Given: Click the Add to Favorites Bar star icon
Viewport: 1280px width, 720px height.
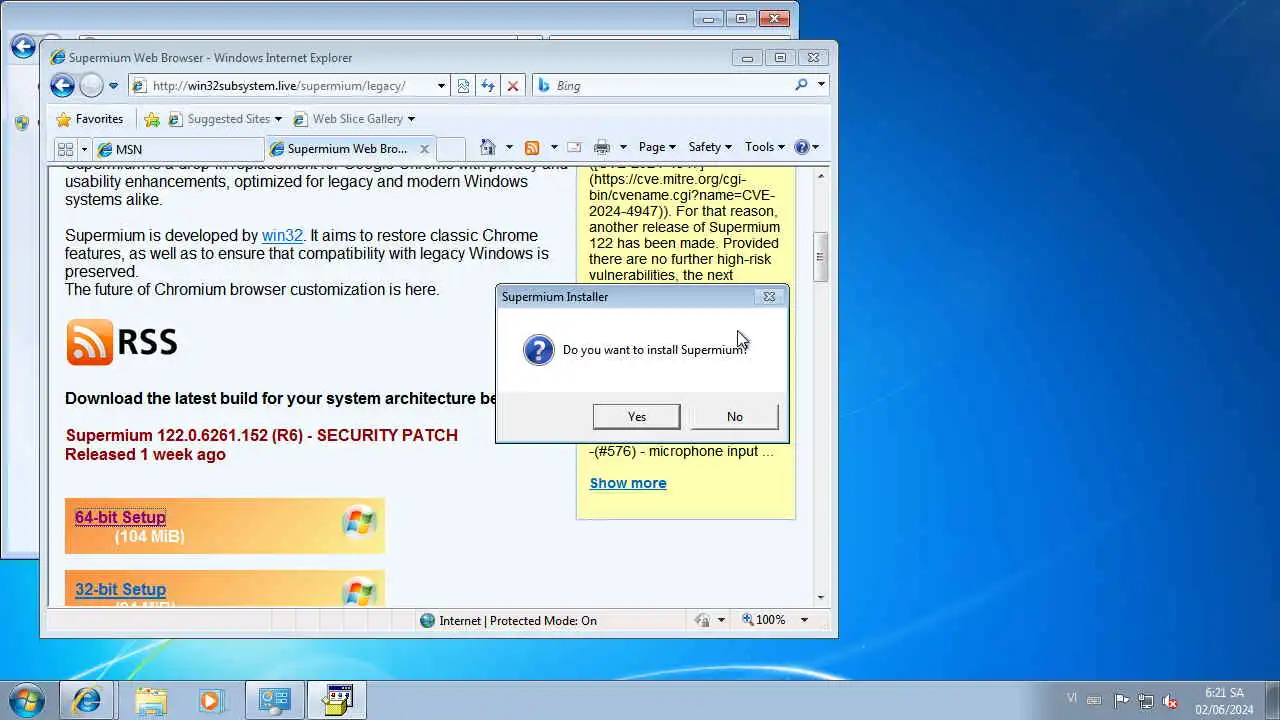Looking at the screenshot, I should click(x=152, y=119).
